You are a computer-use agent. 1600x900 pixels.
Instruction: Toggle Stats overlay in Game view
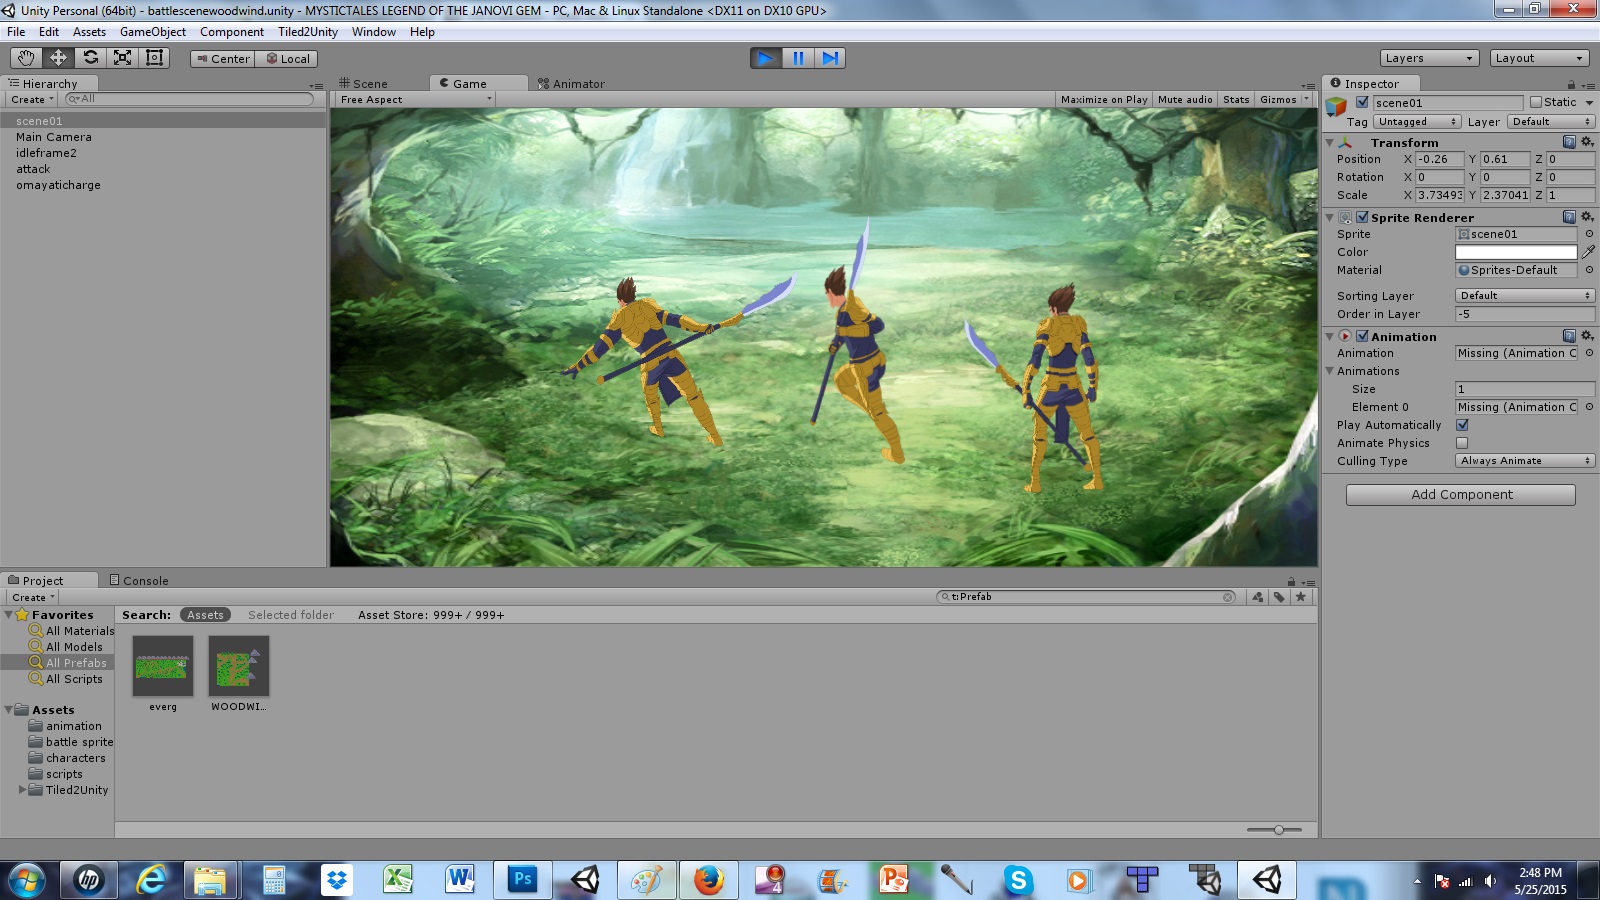tap(1236, 100)
